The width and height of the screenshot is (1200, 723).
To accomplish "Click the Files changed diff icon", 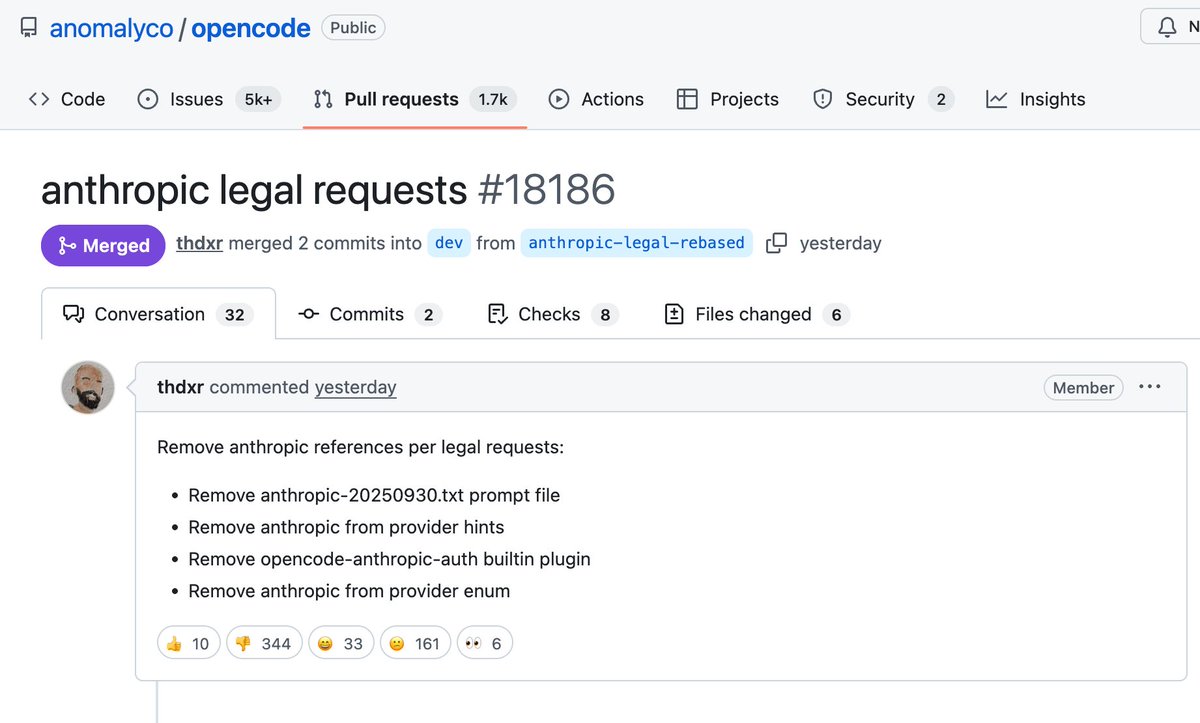I will [x=674, y=314].
